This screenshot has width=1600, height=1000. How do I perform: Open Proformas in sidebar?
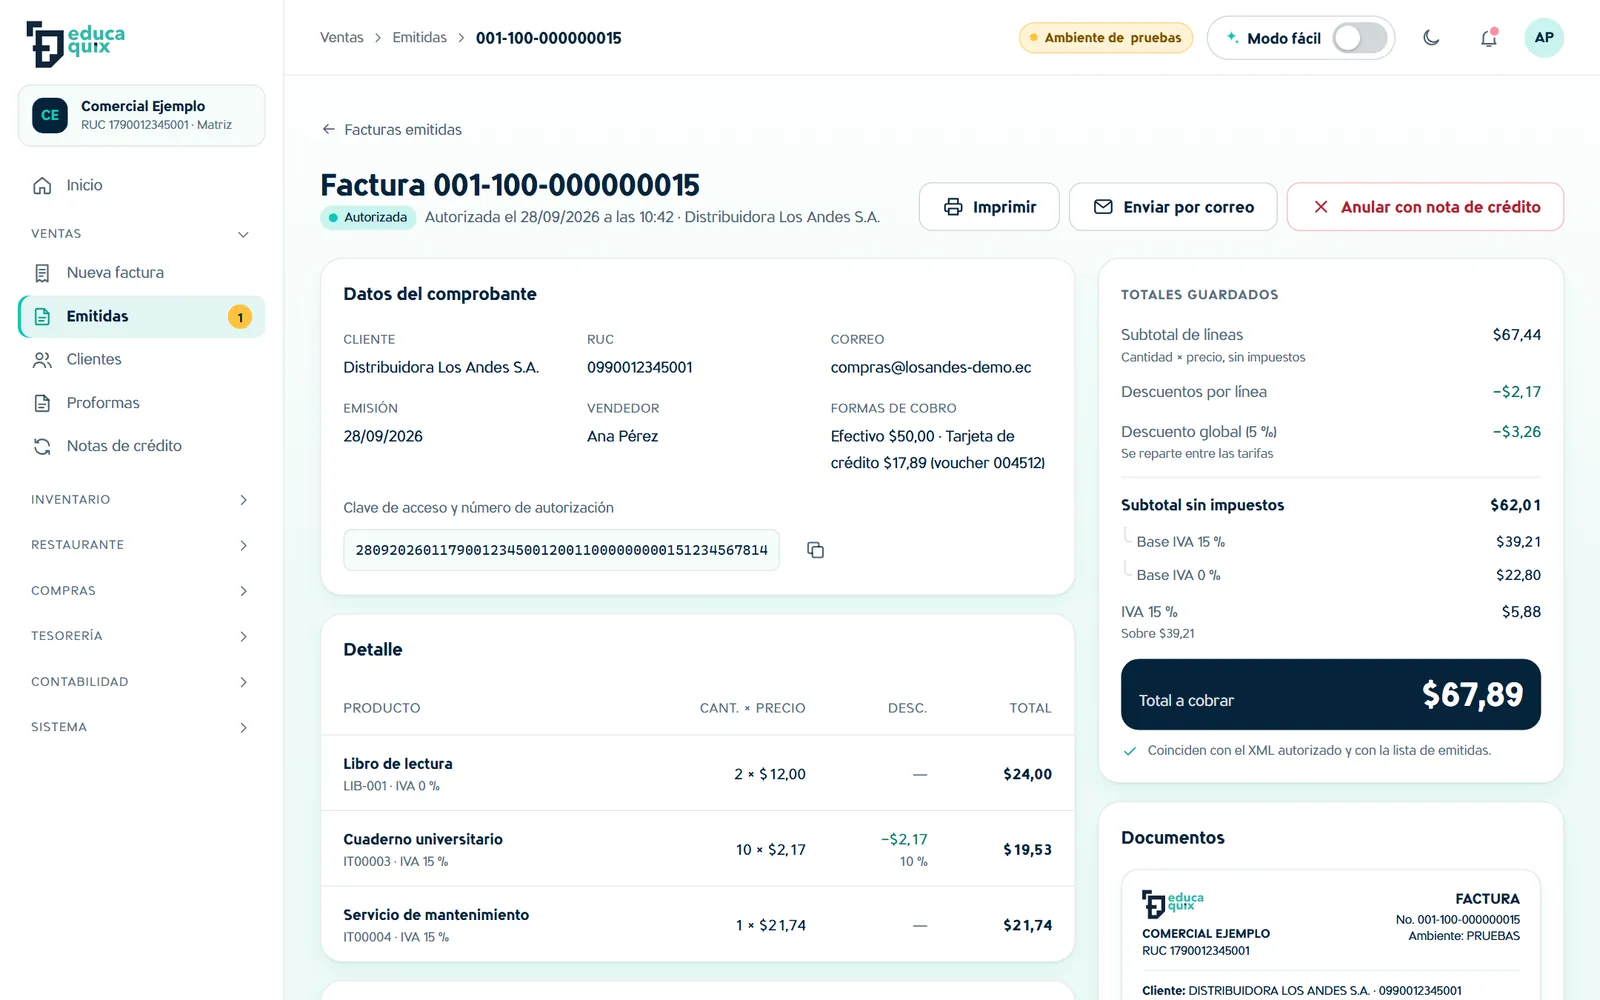pyautogui.click(x=141, y=403)
